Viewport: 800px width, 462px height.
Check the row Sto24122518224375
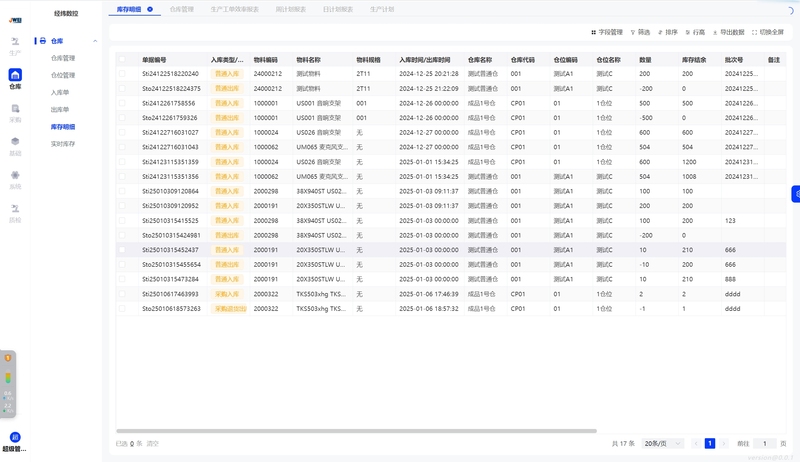(122, 88)
